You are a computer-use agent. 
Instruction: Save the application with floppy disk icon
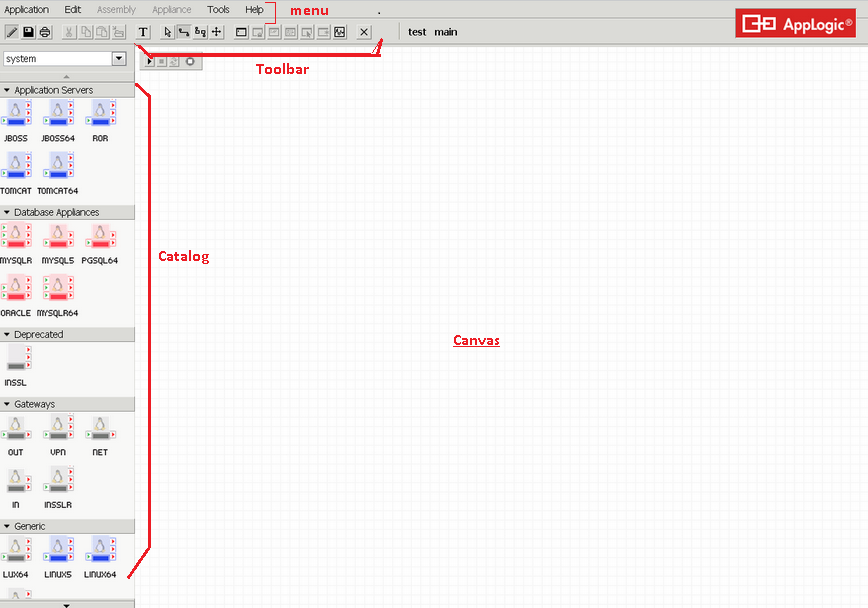[28, 32]
